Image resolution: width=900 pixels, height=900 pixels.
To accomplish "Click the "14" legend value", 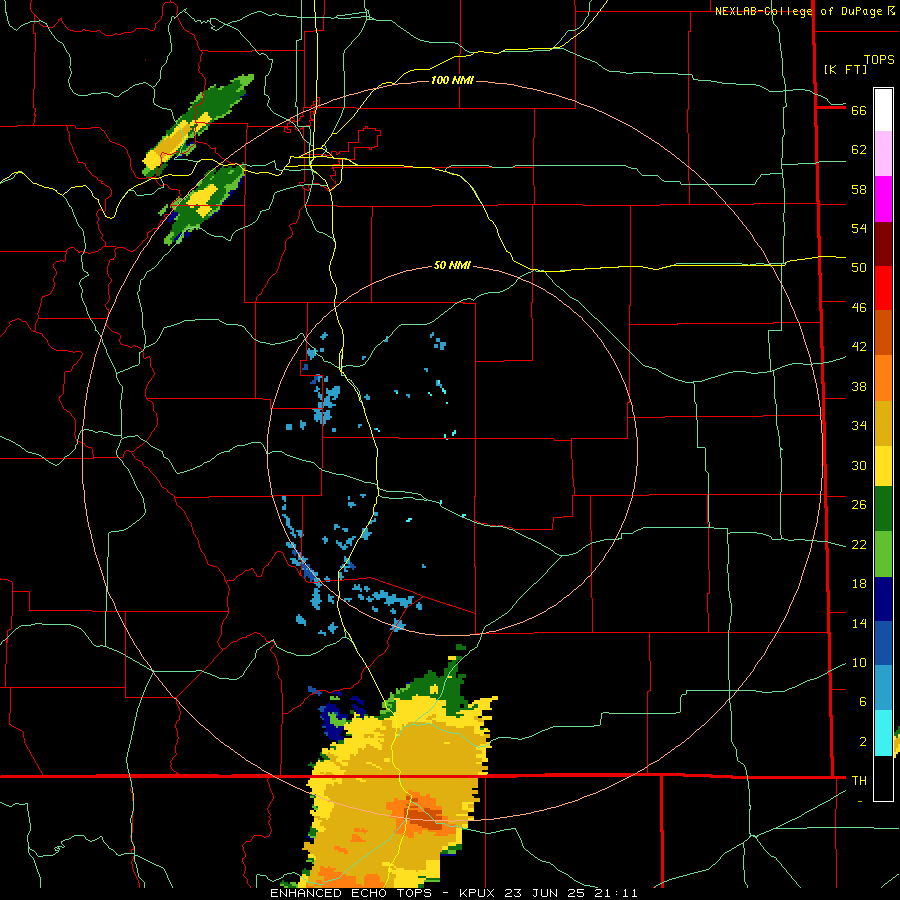I will 859,623.
